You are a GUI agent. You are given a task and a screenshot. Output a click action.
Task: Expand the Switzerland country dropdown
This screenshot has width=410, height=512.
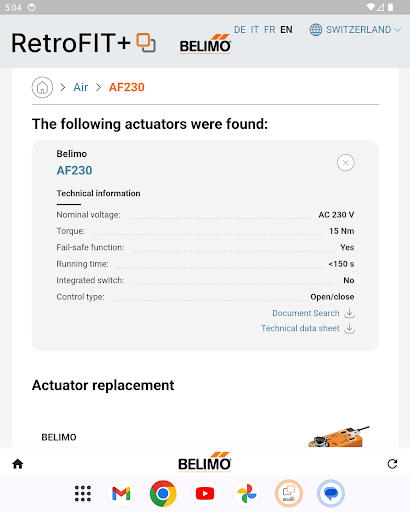[x=355, y=30]
